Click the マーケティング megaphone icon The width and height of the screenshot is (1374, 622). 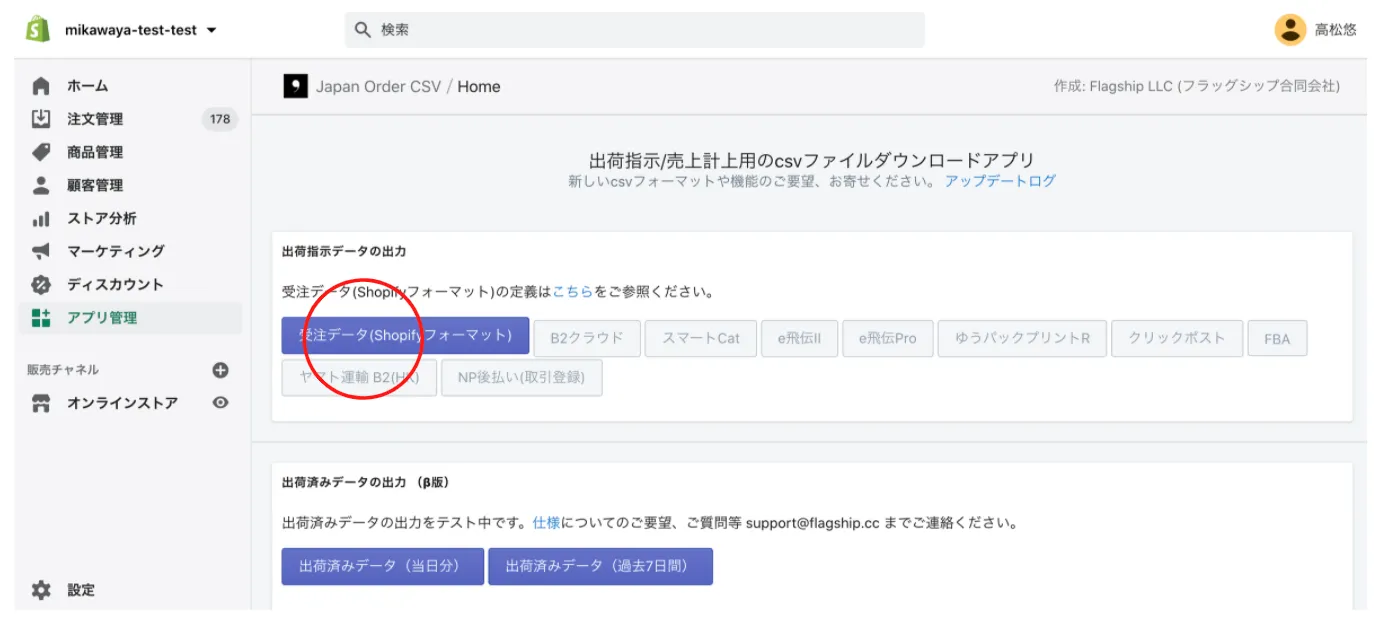tap(41, 251)
